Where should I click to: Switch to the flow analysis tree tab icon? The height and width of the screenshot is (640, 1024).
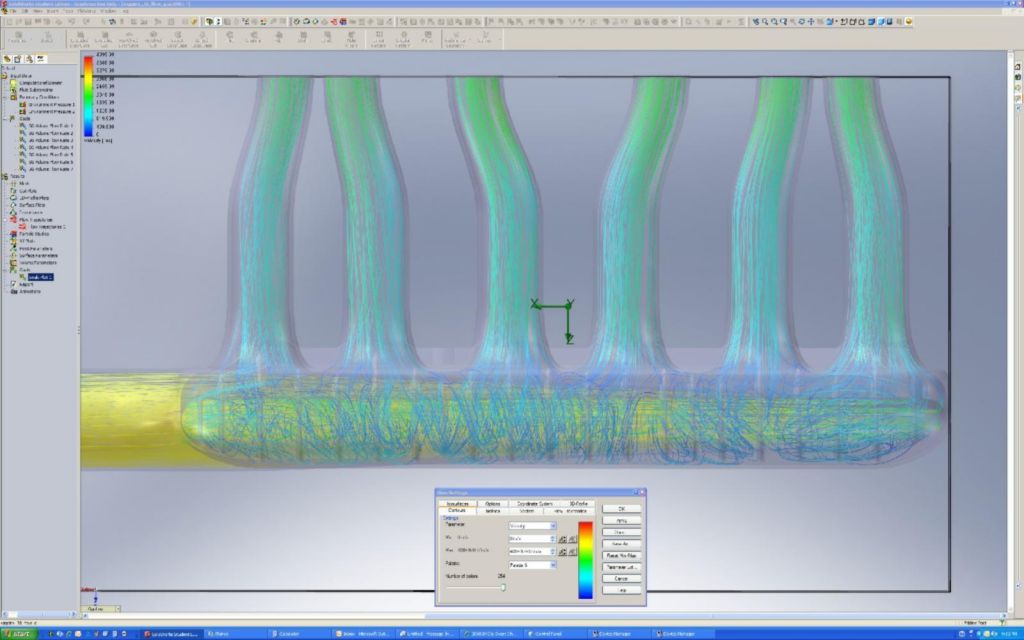pos(40,60)
